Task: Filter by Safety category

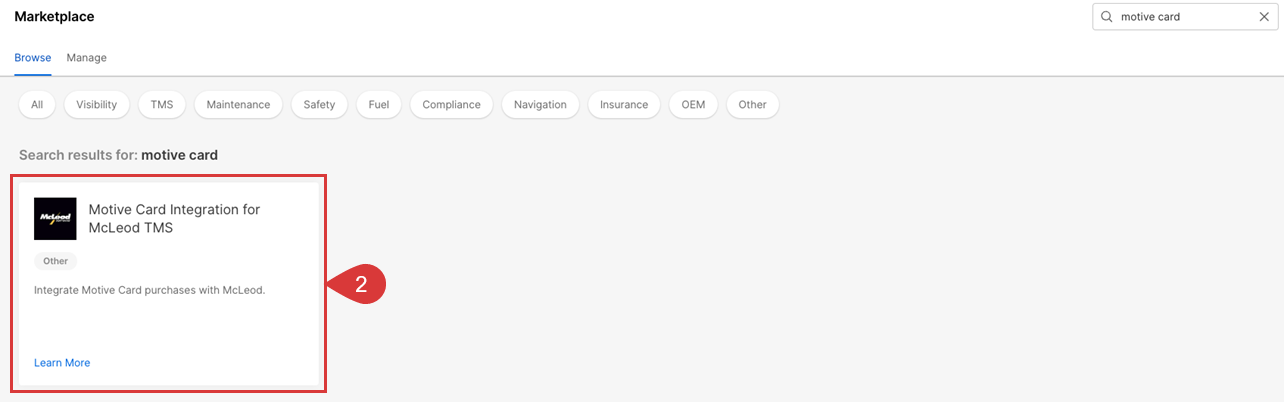Action: 319,104
